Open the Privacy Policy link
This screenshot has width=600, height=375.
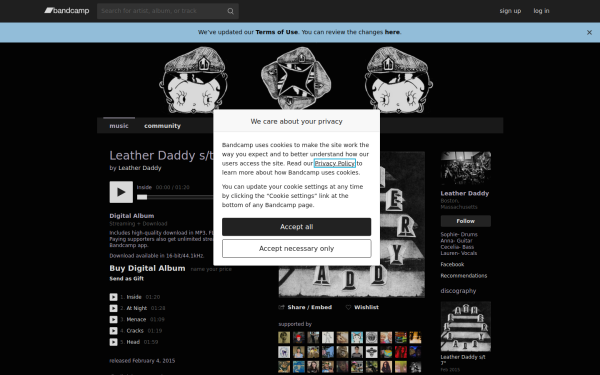(334, 163)
